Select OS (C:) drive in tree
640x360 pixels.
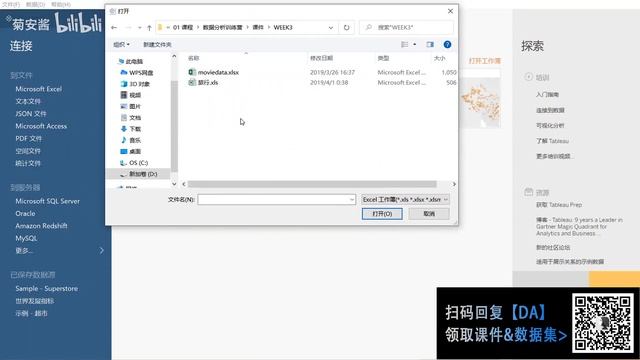(x=134, y=163)
